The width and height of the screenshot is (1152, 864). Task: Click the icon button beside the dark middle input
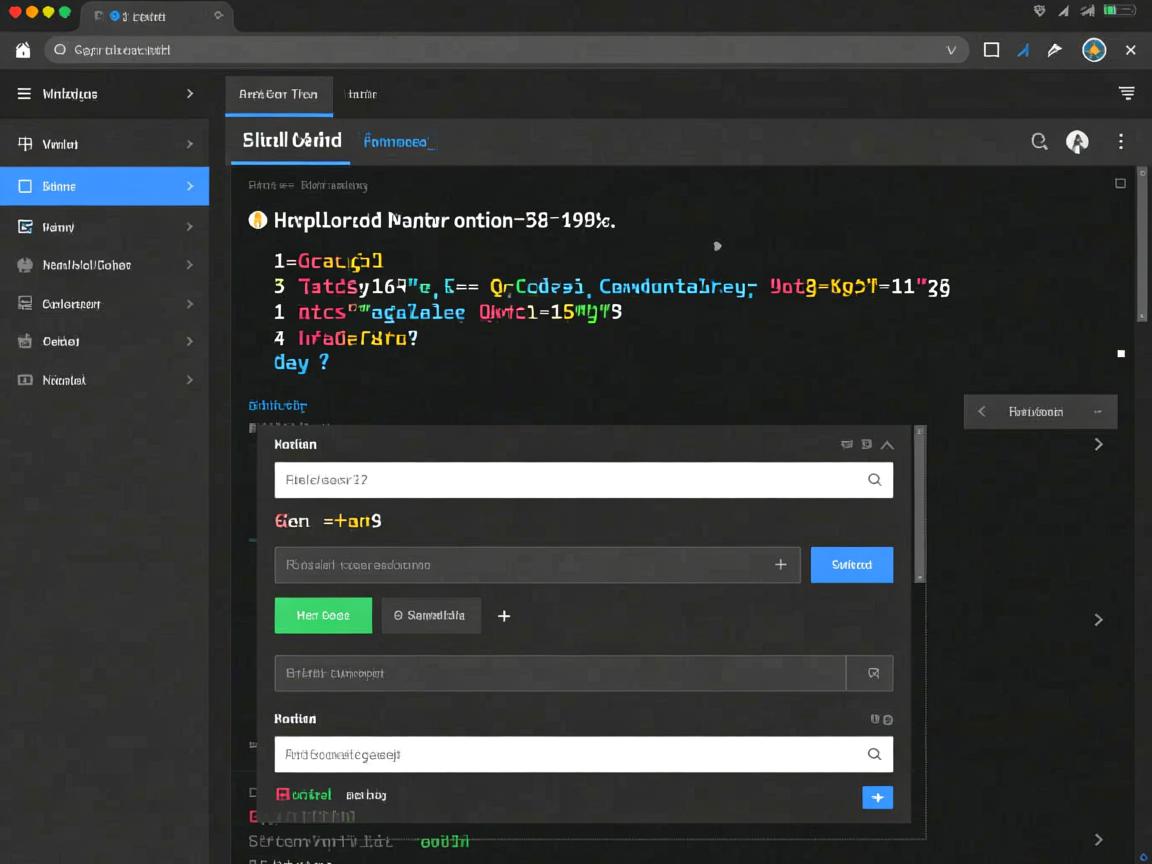click(x=872, y=674)
